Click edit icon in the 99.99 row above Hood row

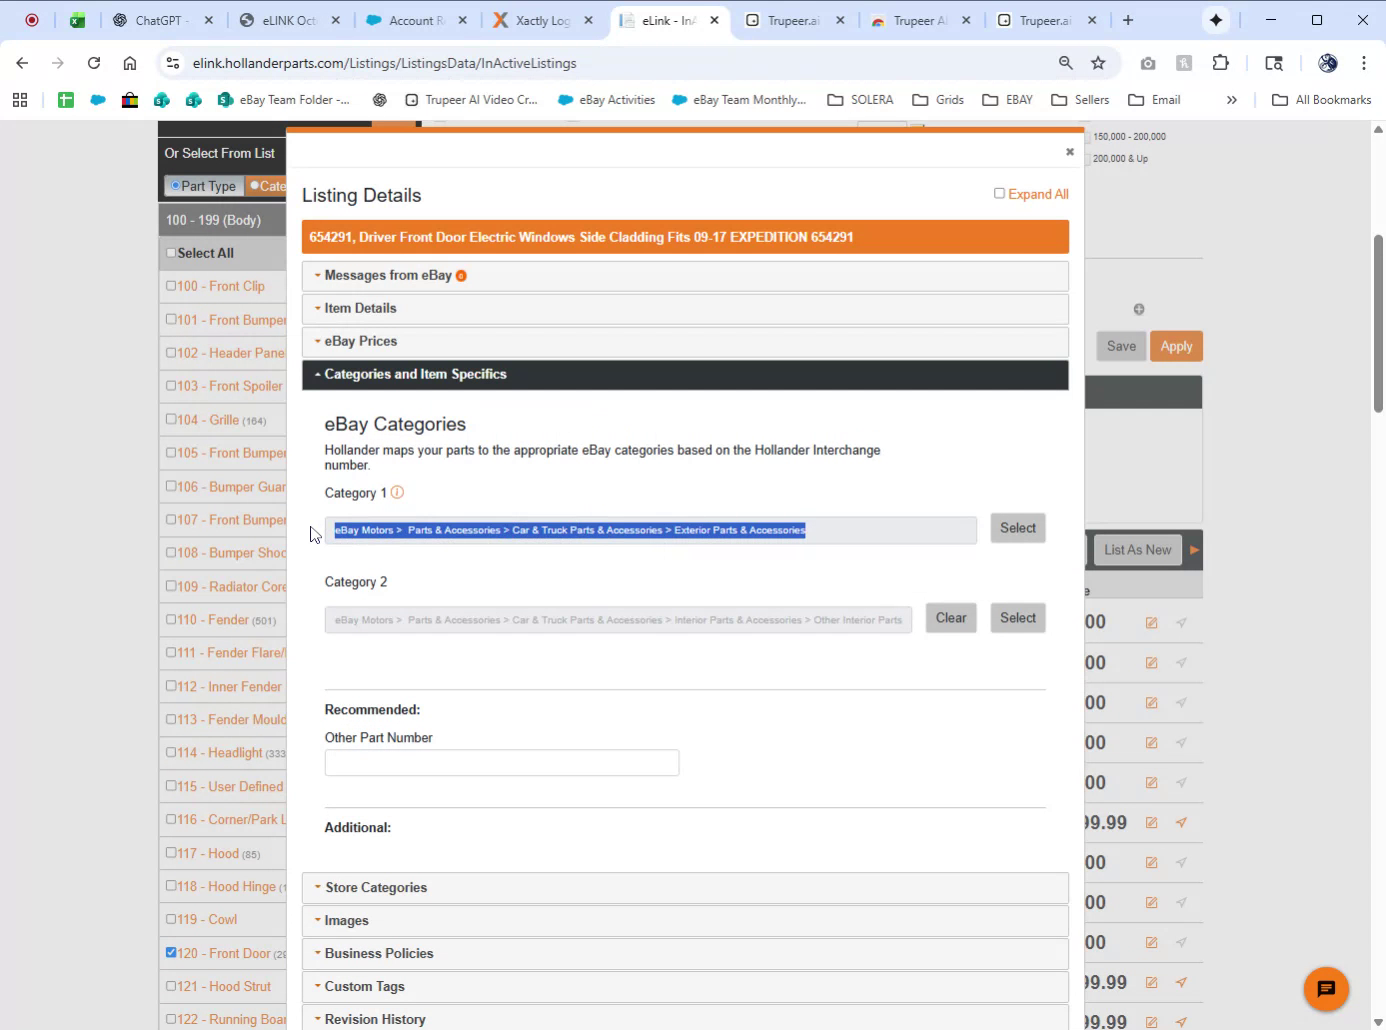click(1151, 822)
